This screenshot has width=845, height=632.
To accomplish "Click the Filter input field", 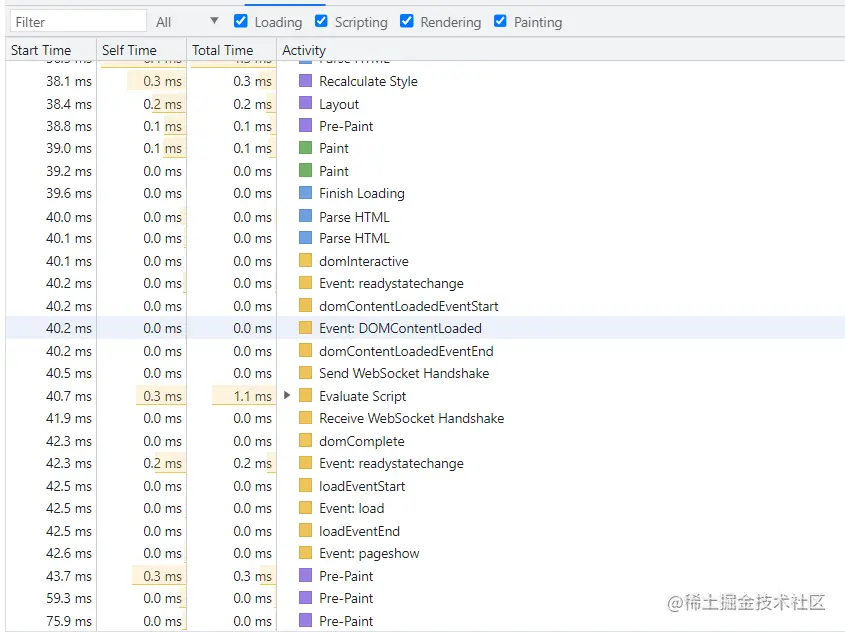I will pyautogui.click(x=78, y=22).
